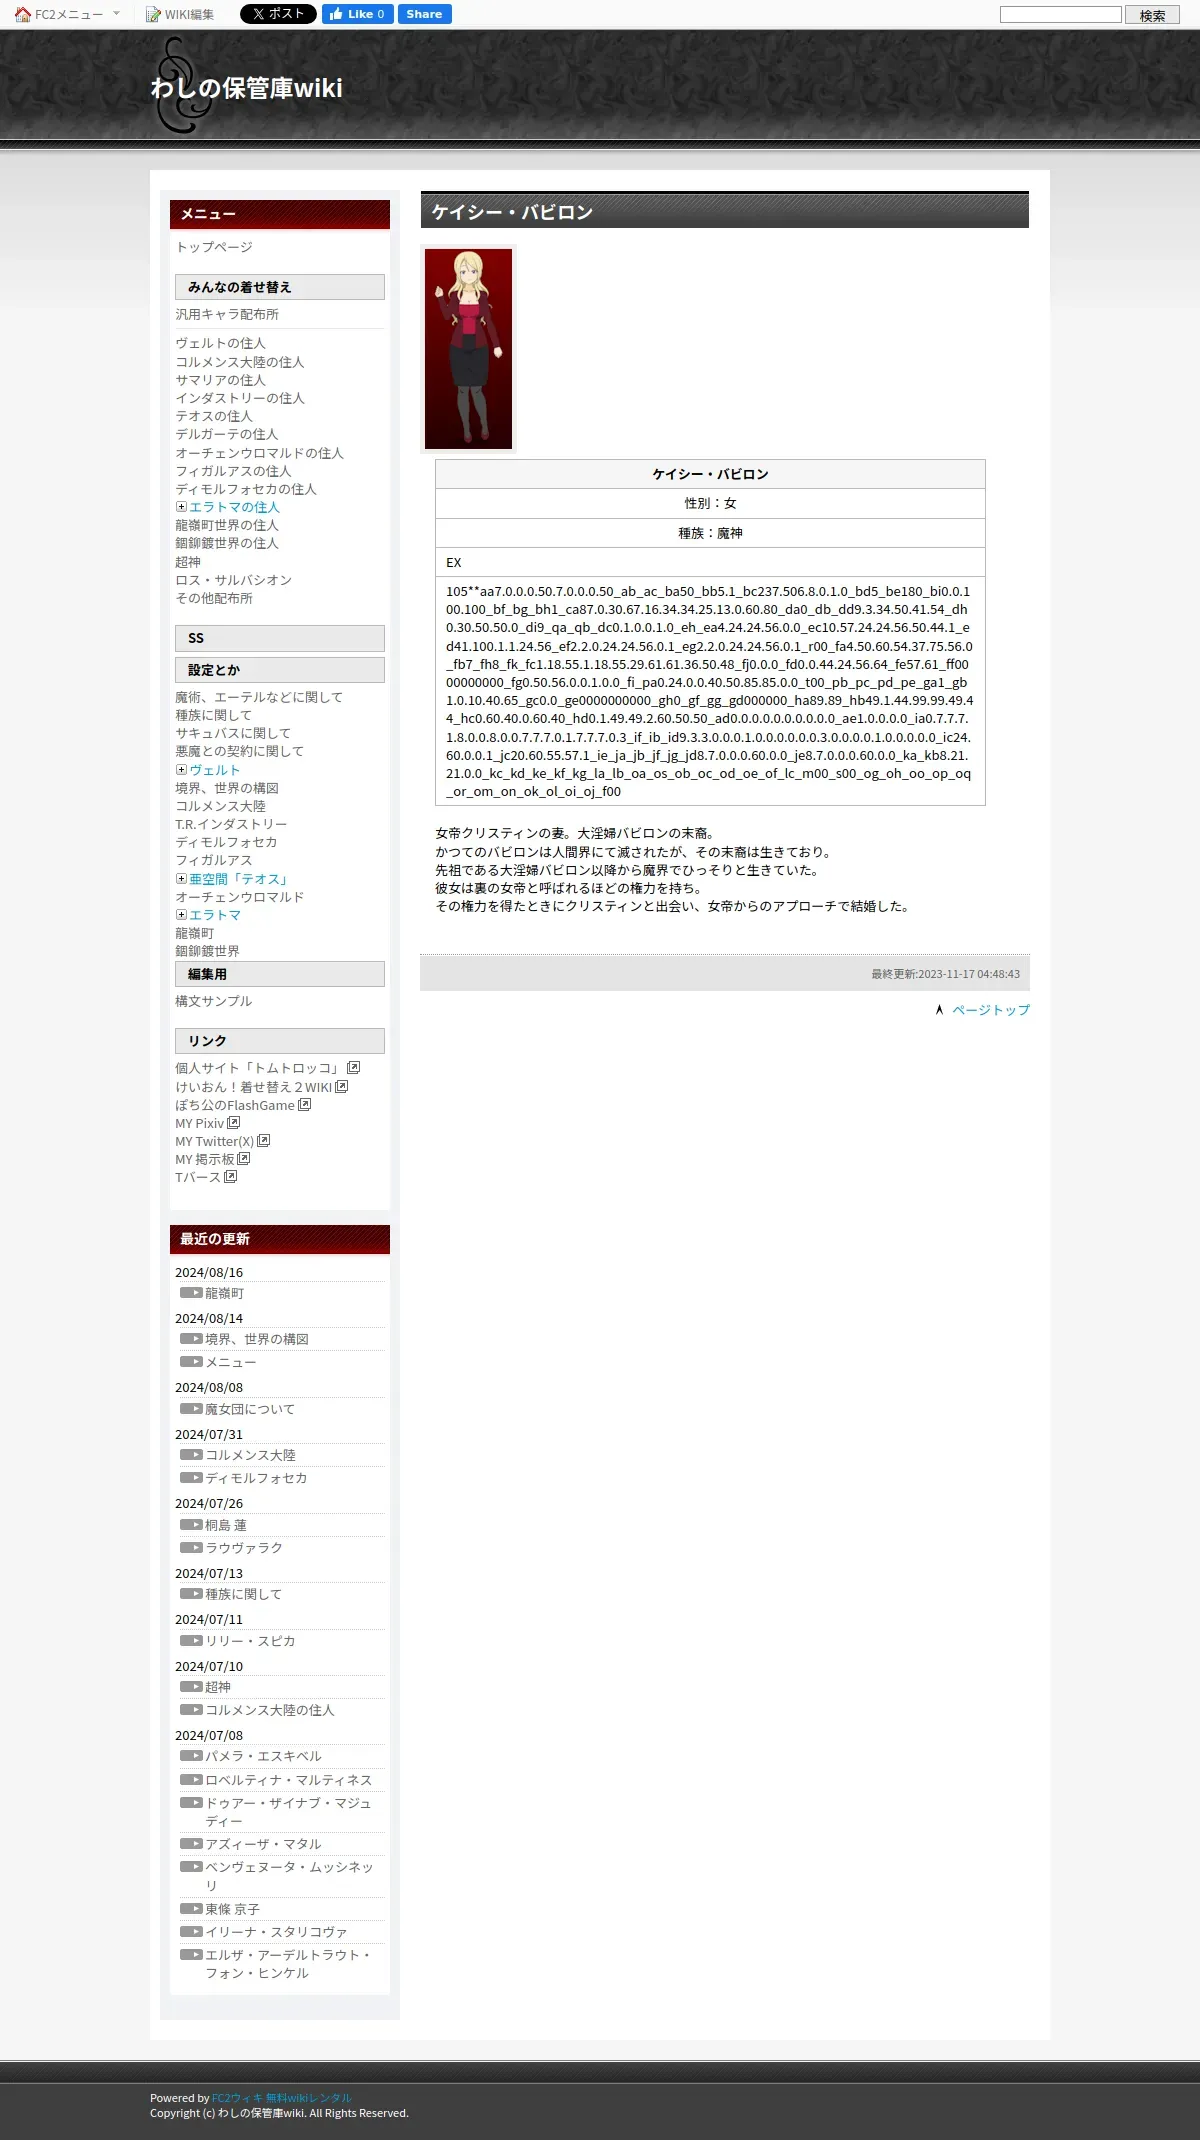The width and height of the screenshot is (1200, 2140).
Task: Click arrow icon beside イリーナ・スタリコヴァ
Action: click(191, 1932)
